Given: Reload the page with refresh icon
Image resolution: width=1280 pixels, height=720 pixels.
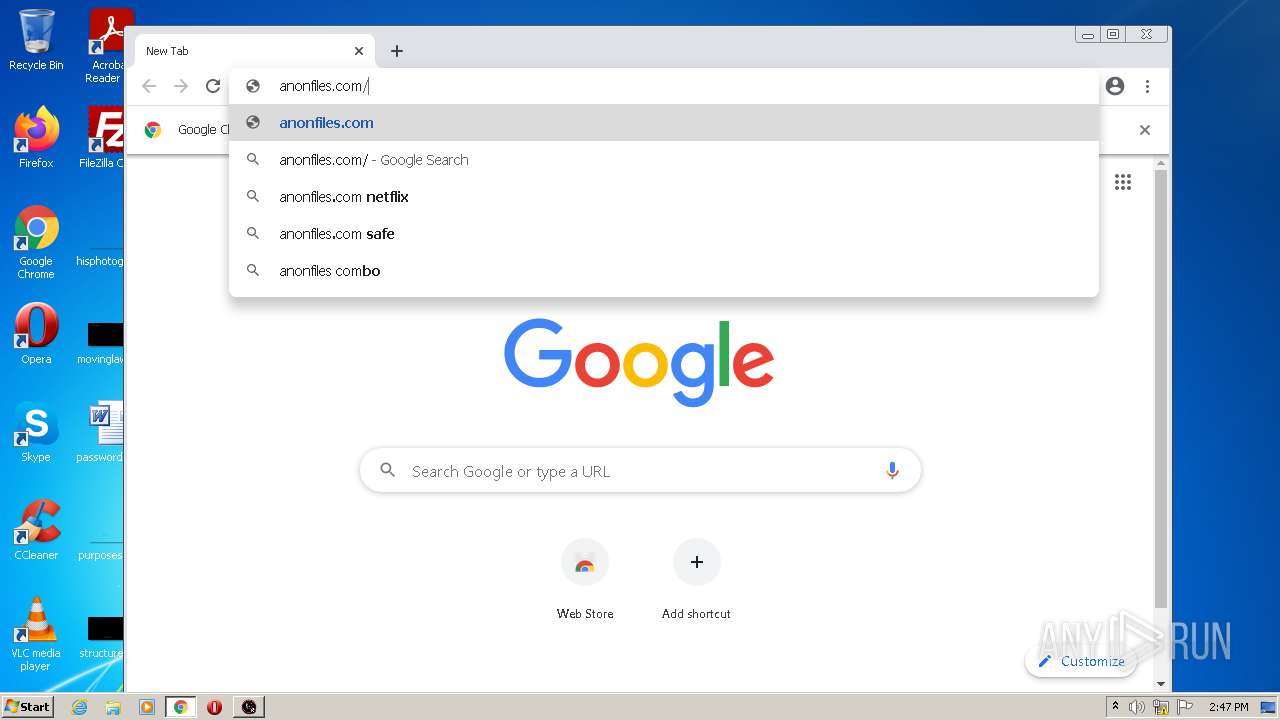Looking at the screenshot, I should click(213, 86).
